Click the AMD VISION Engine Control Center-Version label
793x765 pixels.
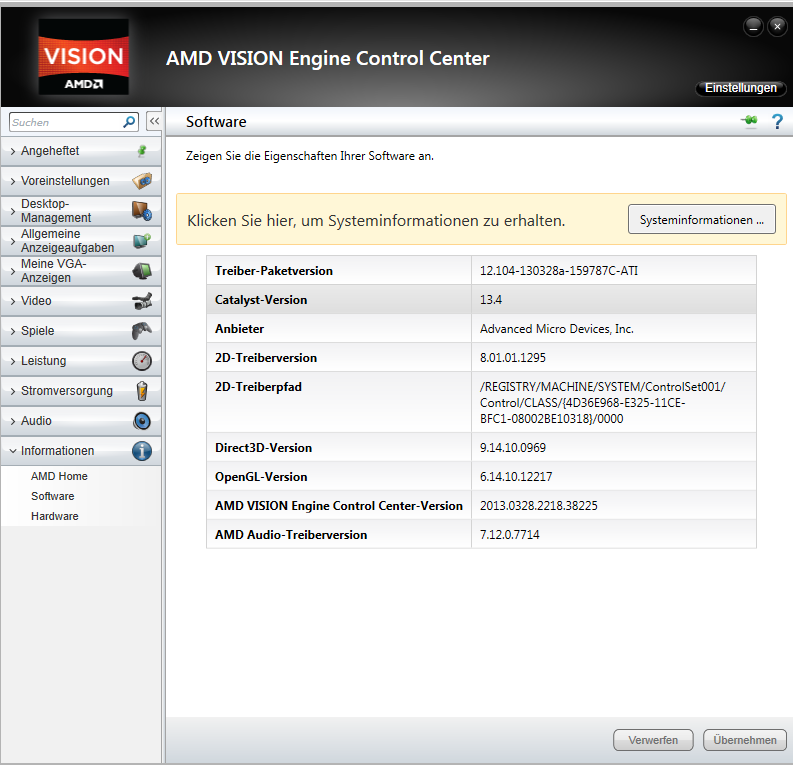[339, 506]
